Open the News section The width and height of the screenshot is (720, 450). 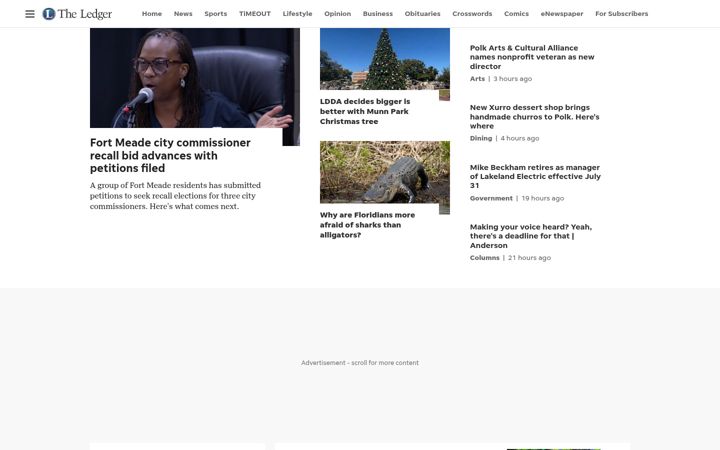click(183, 14)
